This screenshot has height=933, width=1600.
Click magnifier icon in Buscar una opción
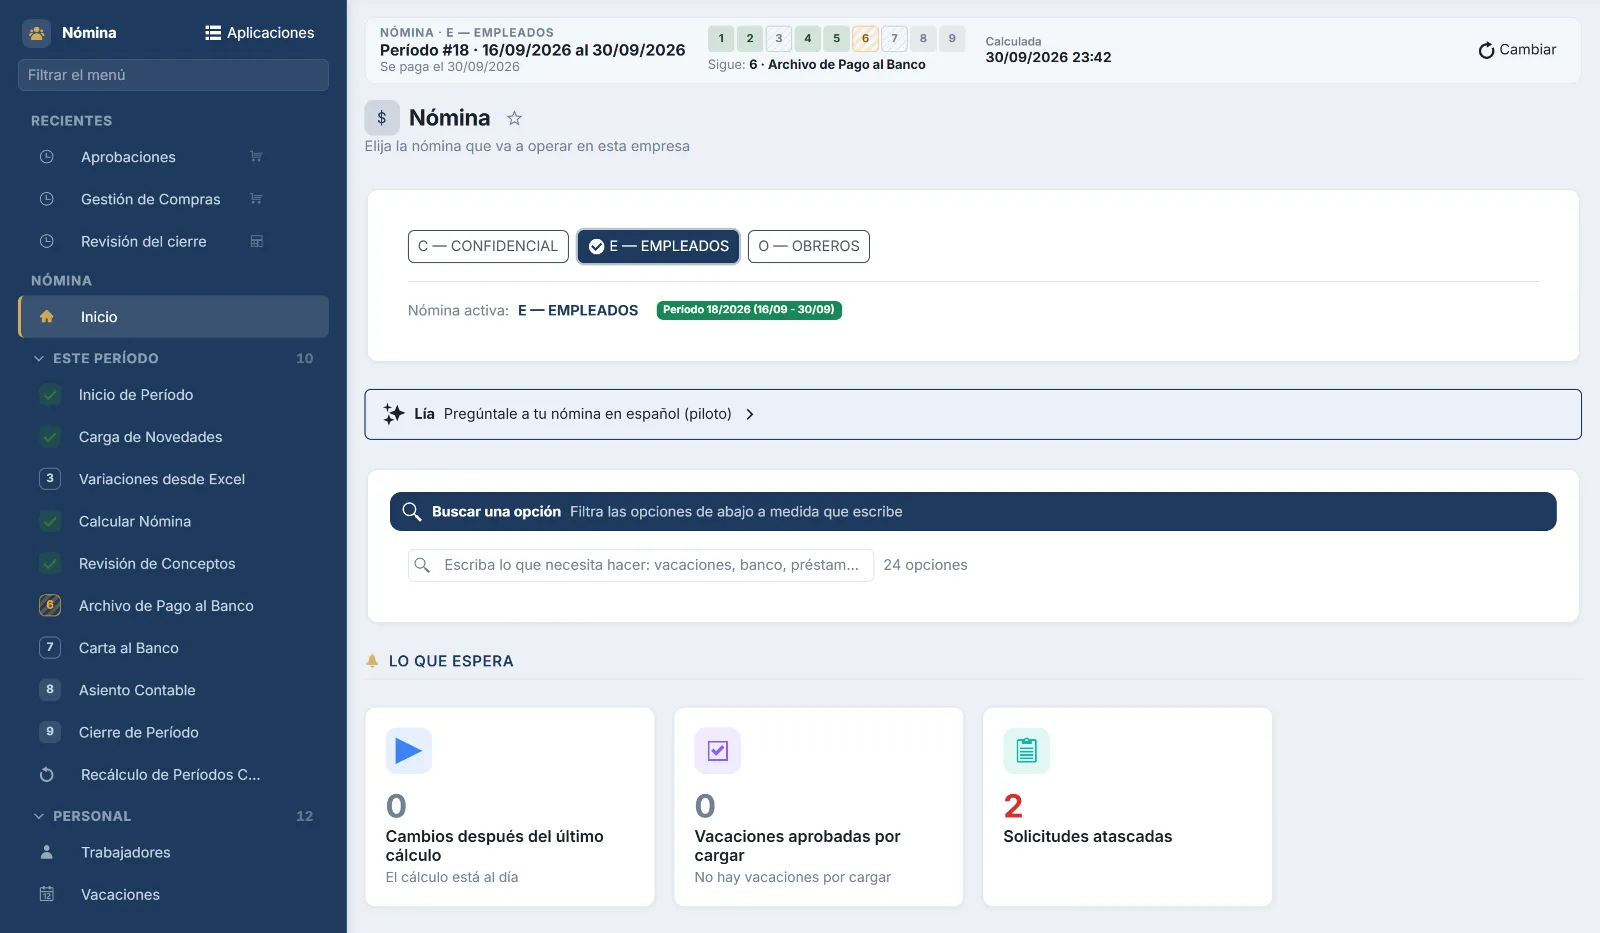point(411,512)
